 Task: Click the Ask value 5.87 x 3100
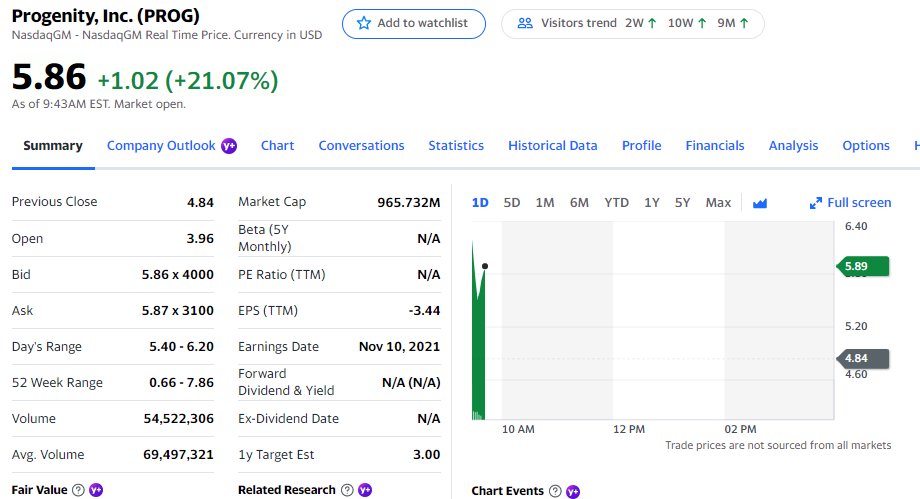point(178,311)
